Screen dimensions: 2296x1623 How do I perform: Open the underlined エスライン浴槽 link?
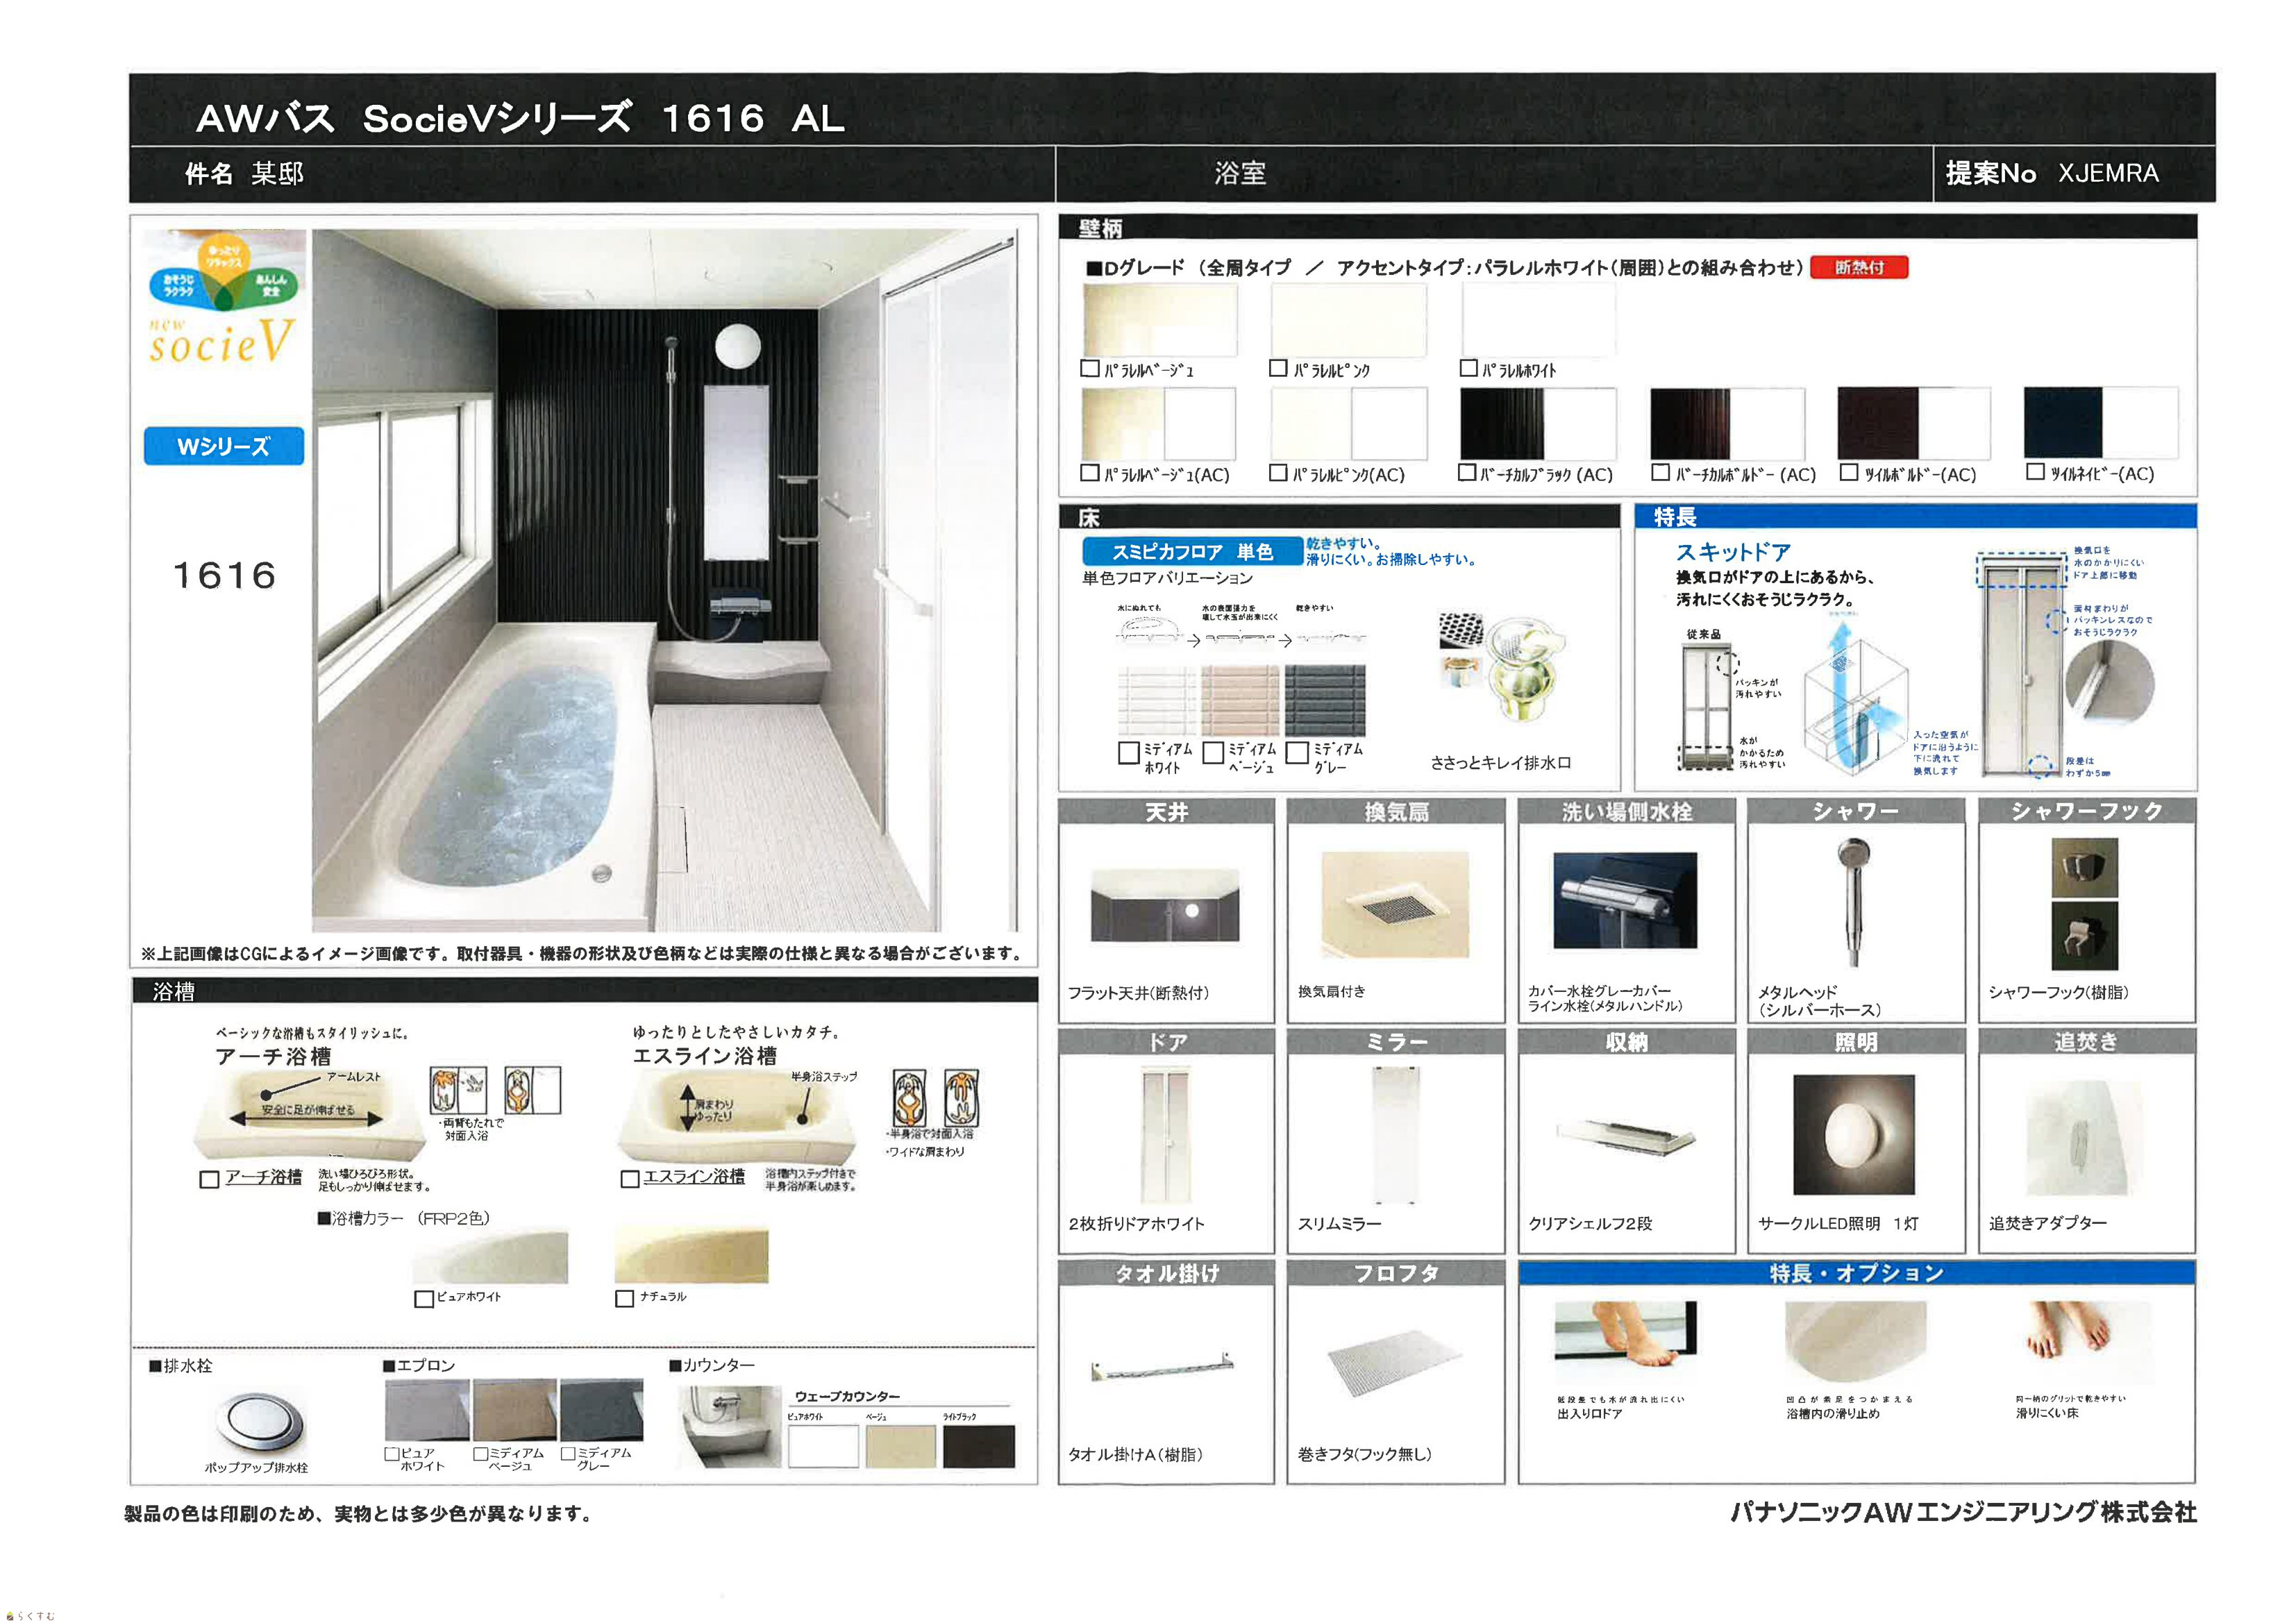click(x=693, y=1177)
